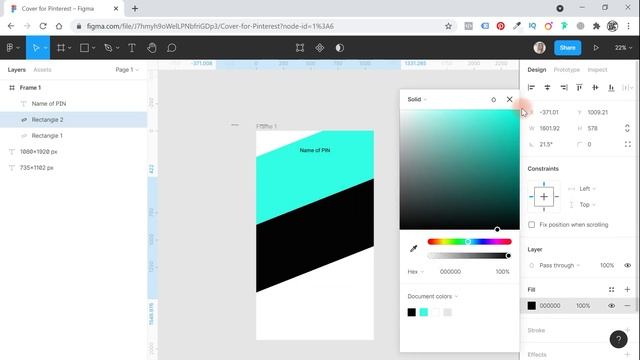Remove the 000000 fill
Screen dimensions: 640x360
pos(627,306)
